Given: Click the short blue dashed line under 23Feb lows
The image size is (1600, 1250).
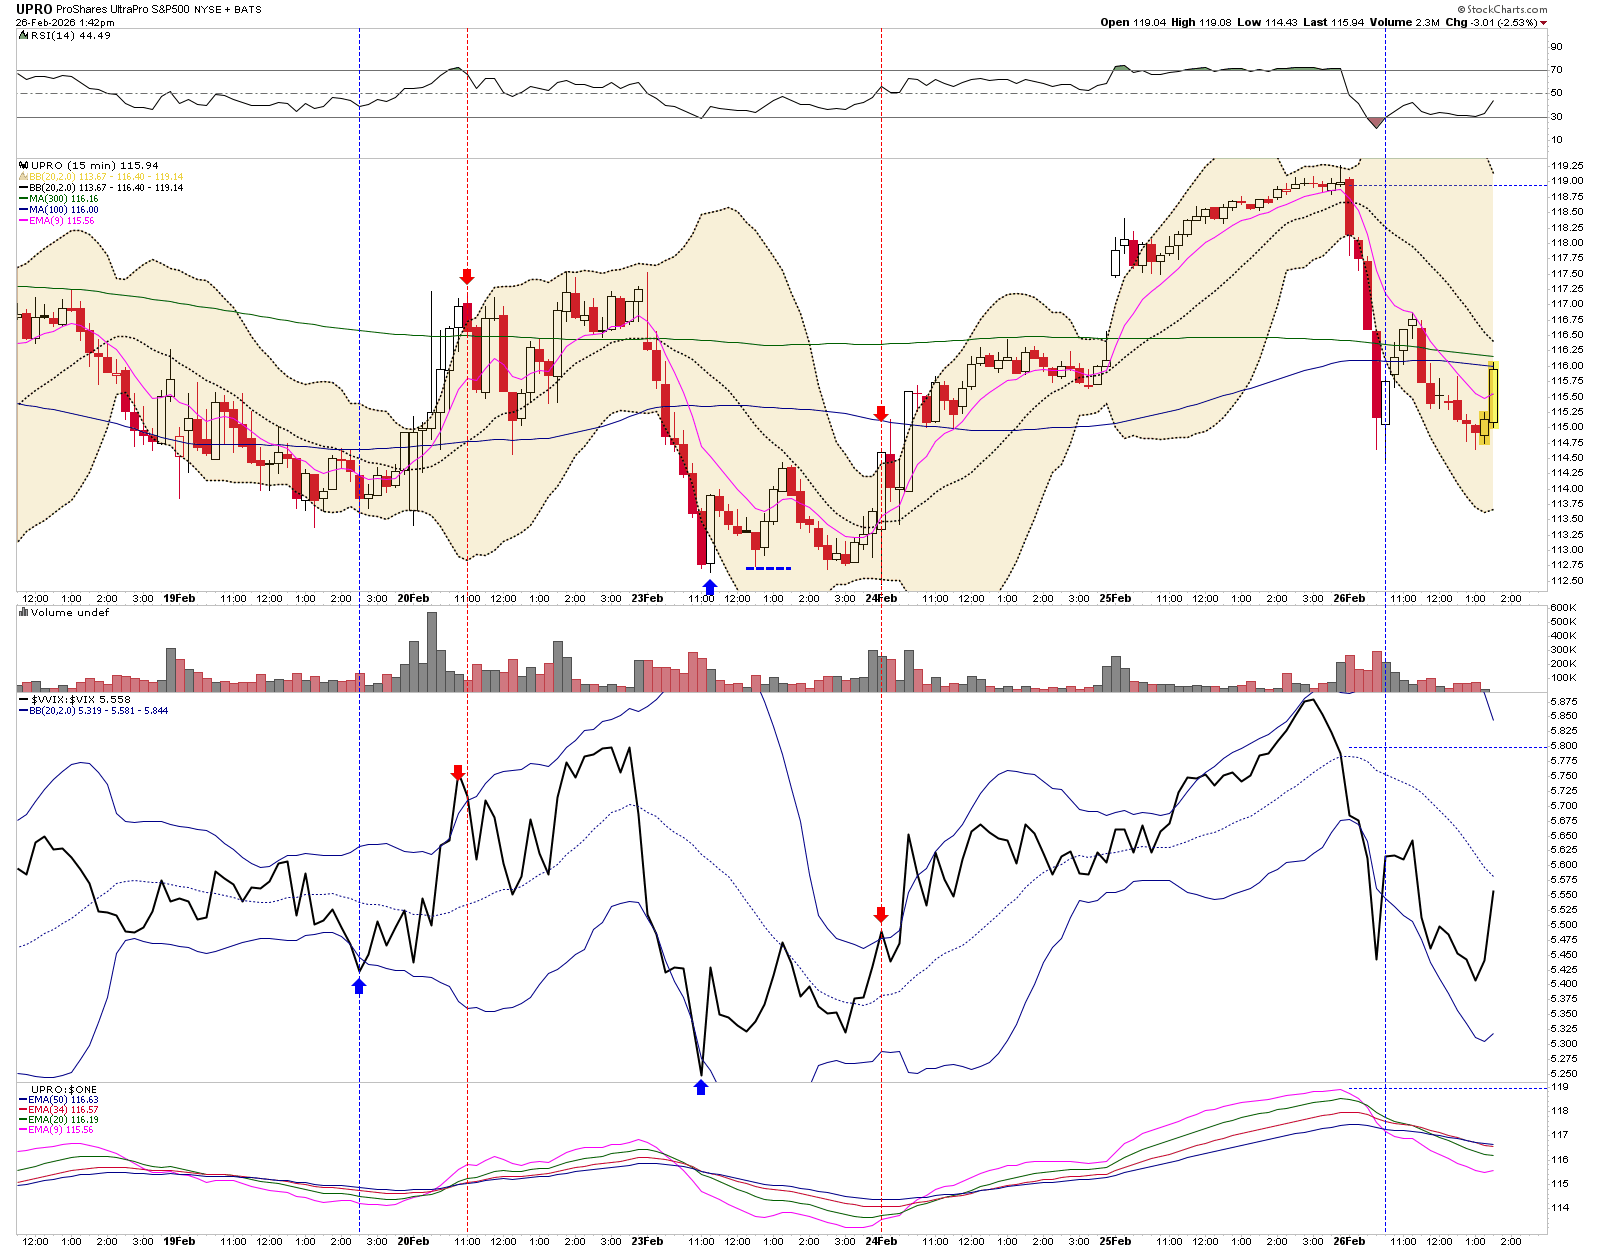Looking at the screenshot, I should (768, 569).
